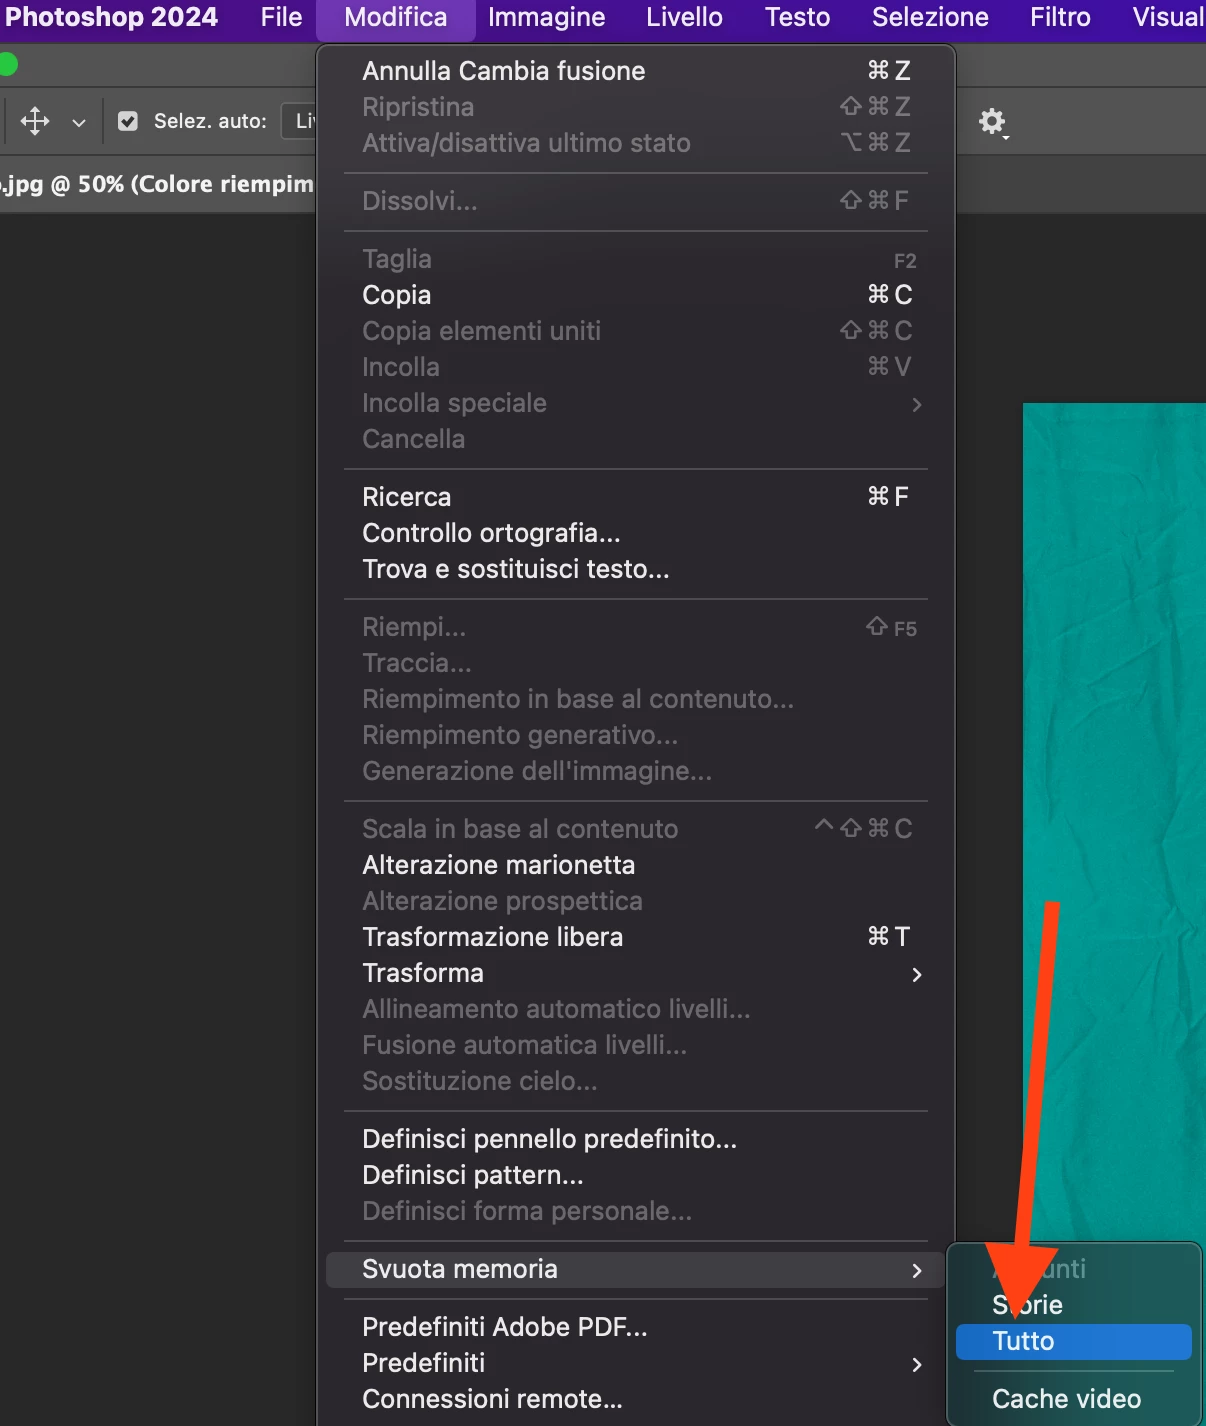Choose Ricerca menu entry

(x=636, y=497)
